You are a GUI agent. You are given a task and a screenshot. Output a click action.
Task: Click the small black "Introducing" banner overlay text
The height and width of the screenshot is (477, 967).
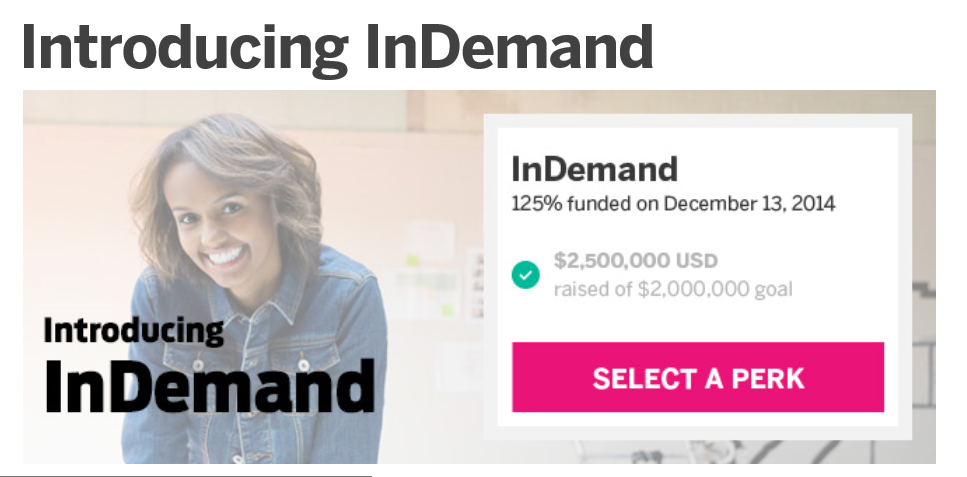click(133, 330)
